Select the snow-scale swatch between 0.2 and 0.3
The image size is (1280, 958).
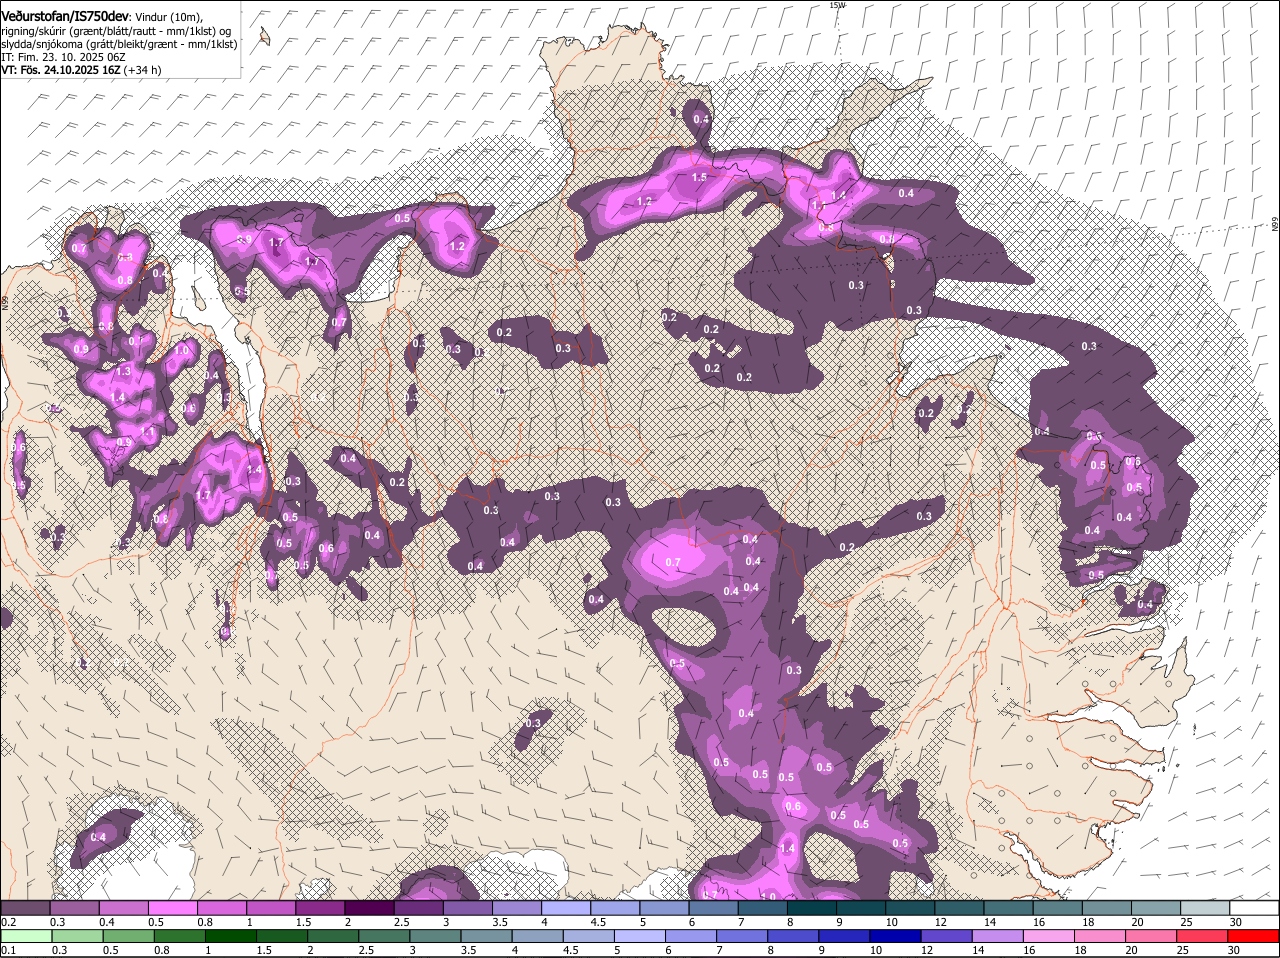25,908
